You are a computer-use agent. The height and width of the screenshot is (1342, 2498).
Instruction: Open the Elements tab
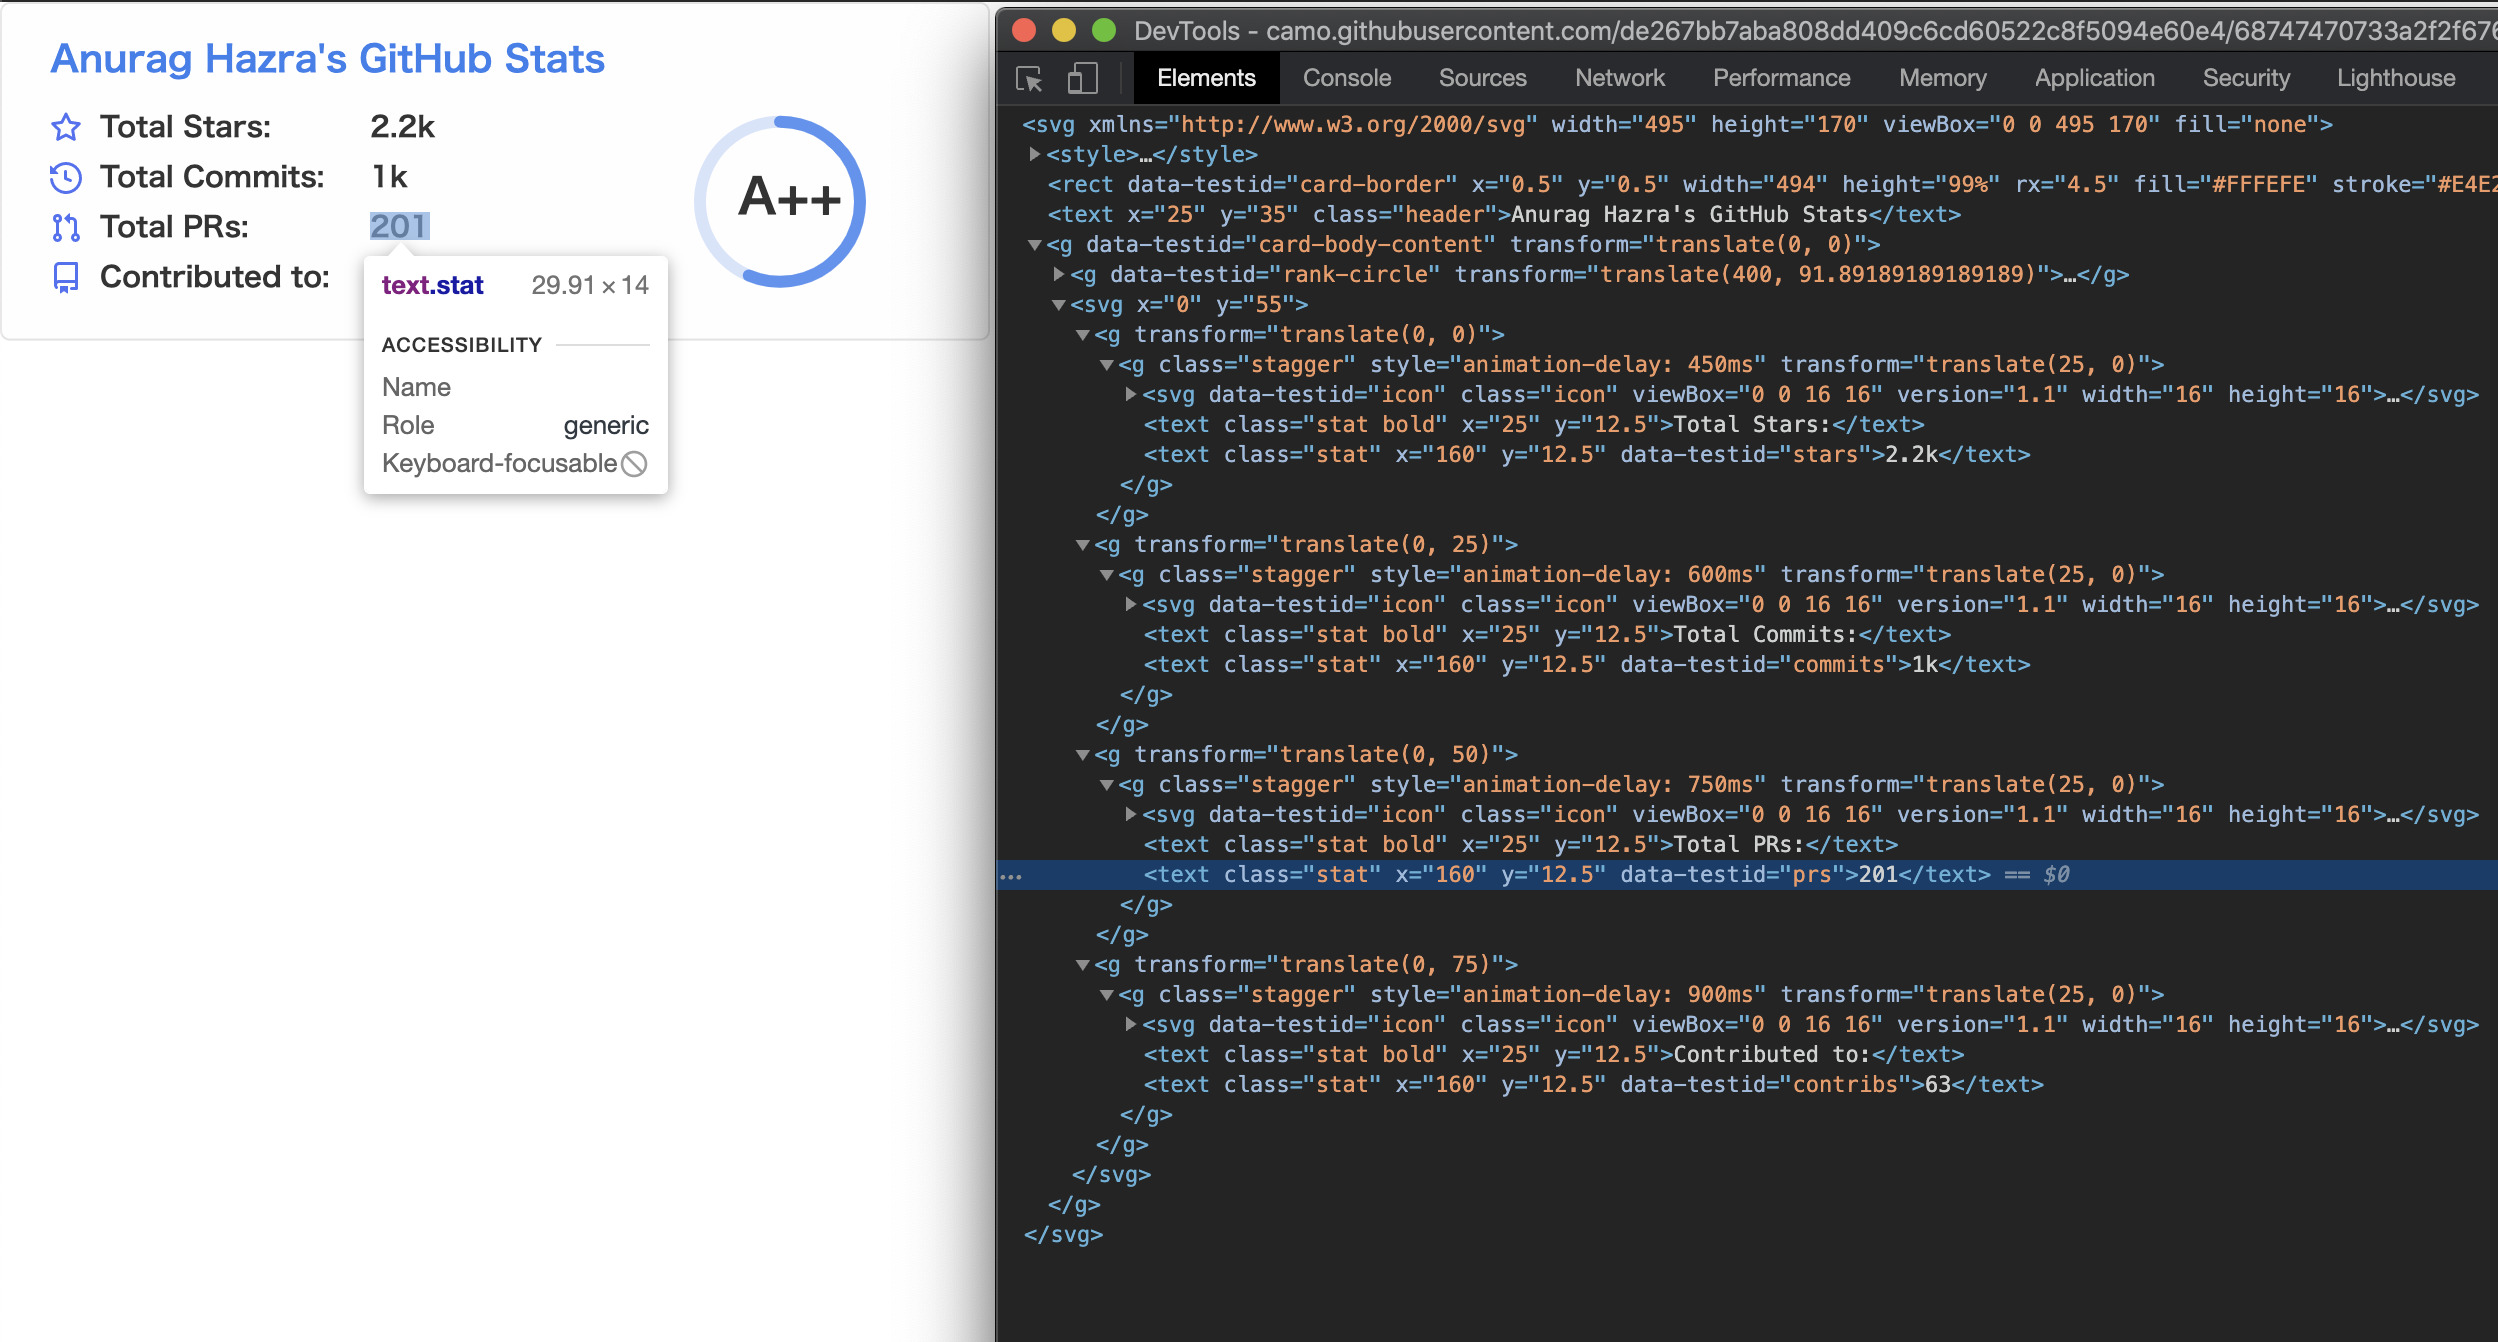point(1206,78)
